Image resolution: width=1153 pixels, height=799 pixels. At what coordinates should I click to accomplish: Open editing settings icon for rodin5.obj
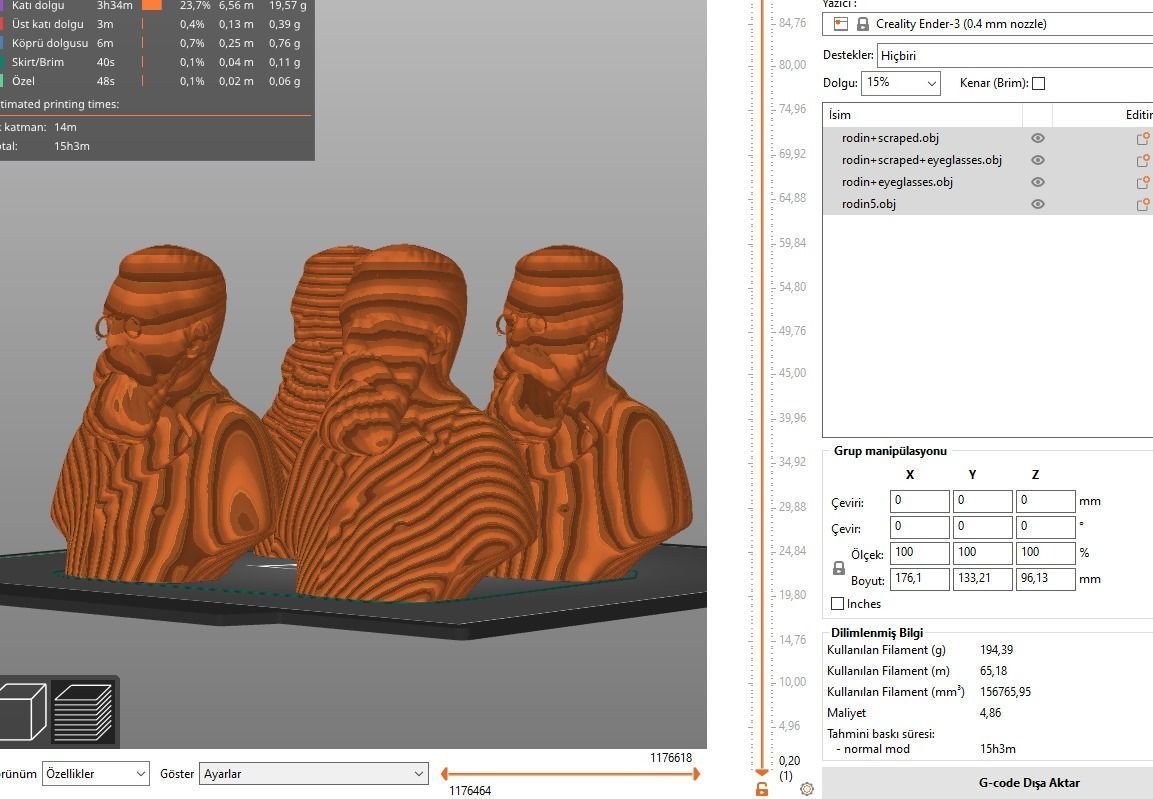(x=1141, y=204)
